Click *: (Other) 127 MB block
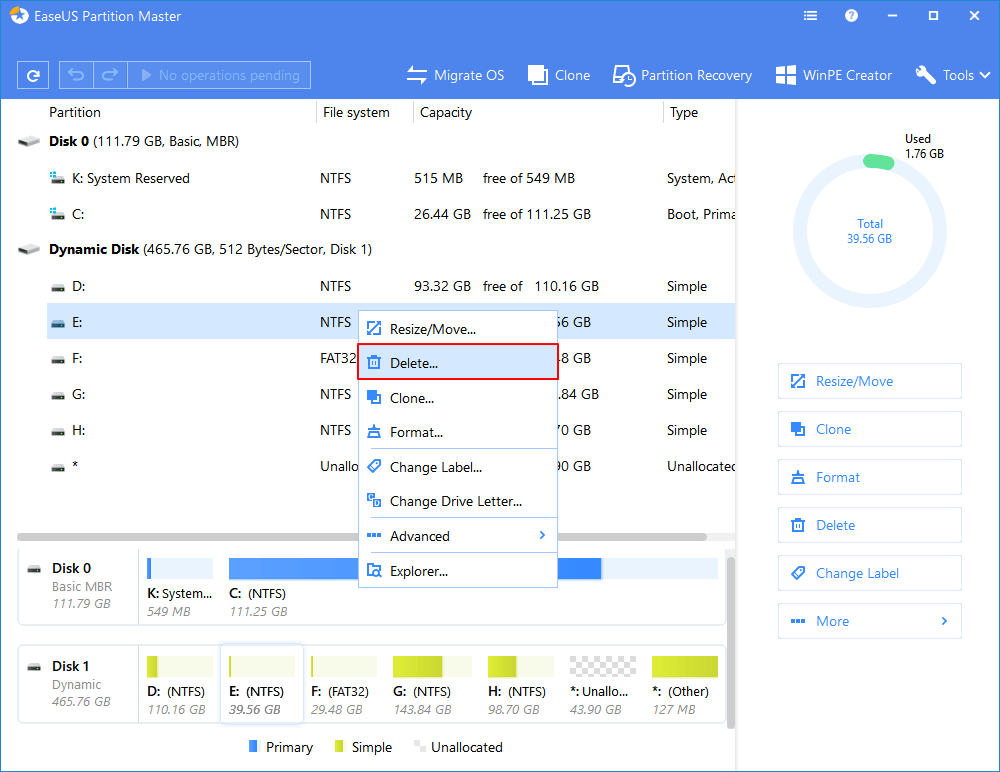1000x772 pixels. (x=684, y=685)
